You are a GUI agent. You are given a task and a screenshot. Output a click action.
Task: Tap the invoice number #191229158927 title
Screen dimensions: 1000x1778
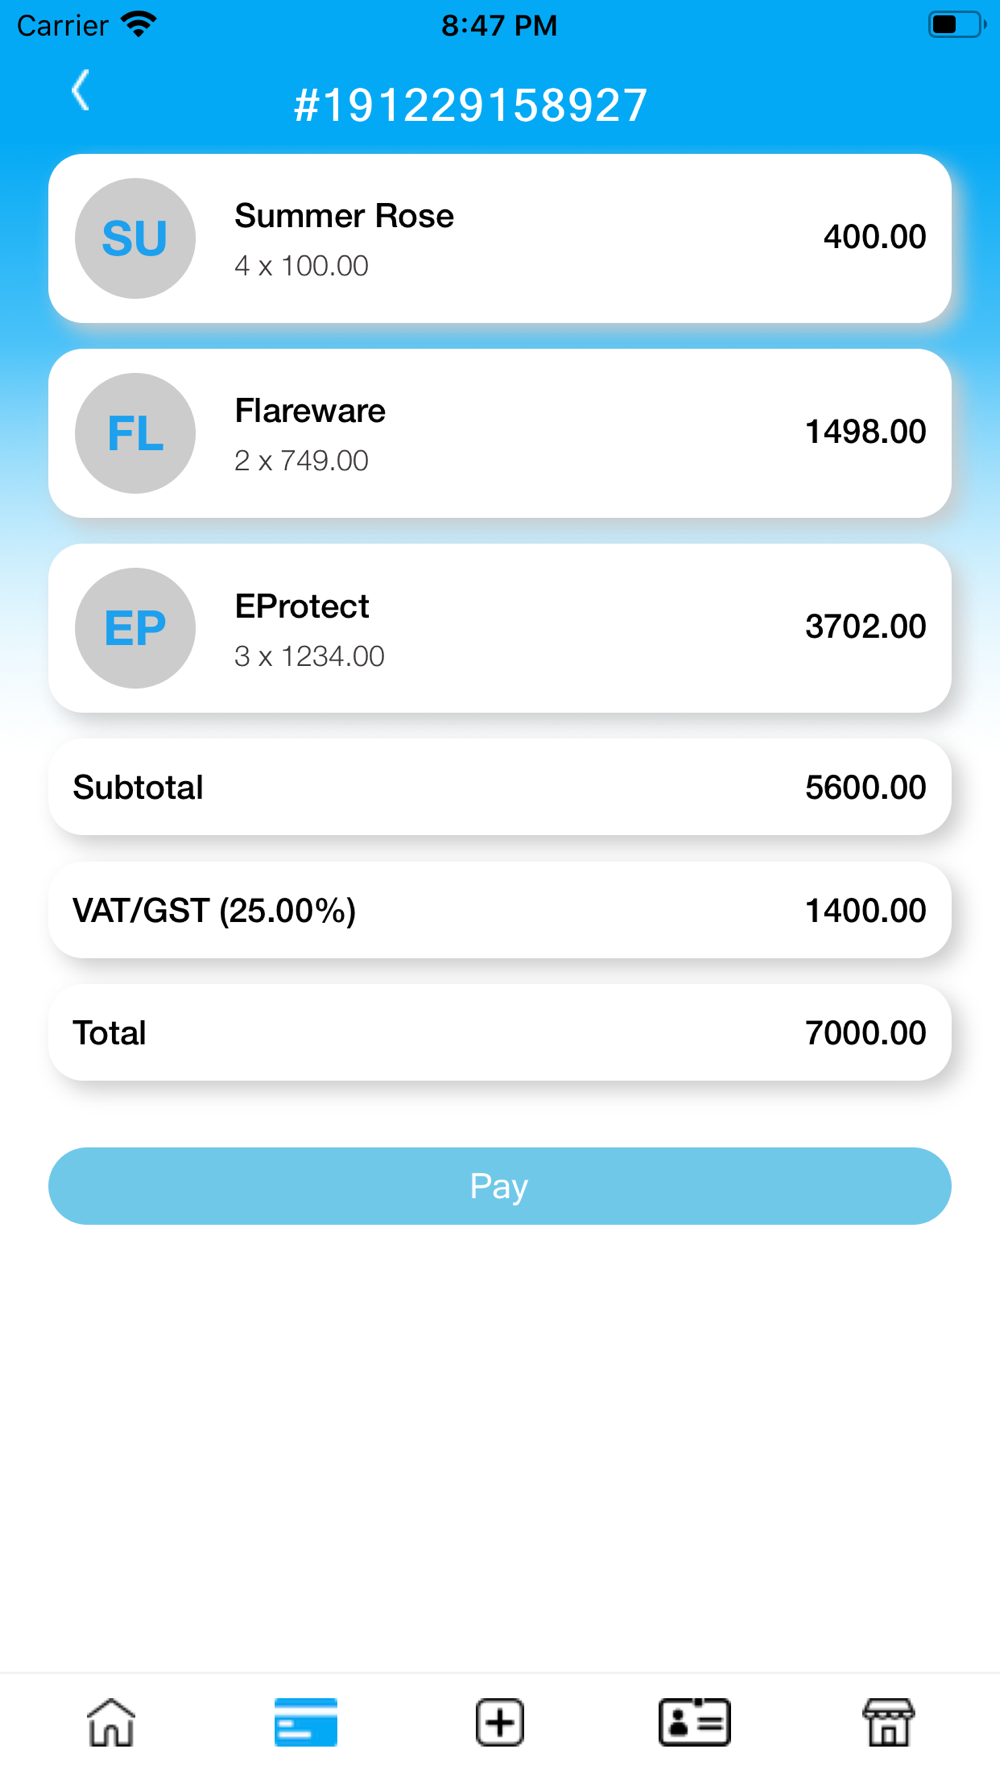(470, 105)
